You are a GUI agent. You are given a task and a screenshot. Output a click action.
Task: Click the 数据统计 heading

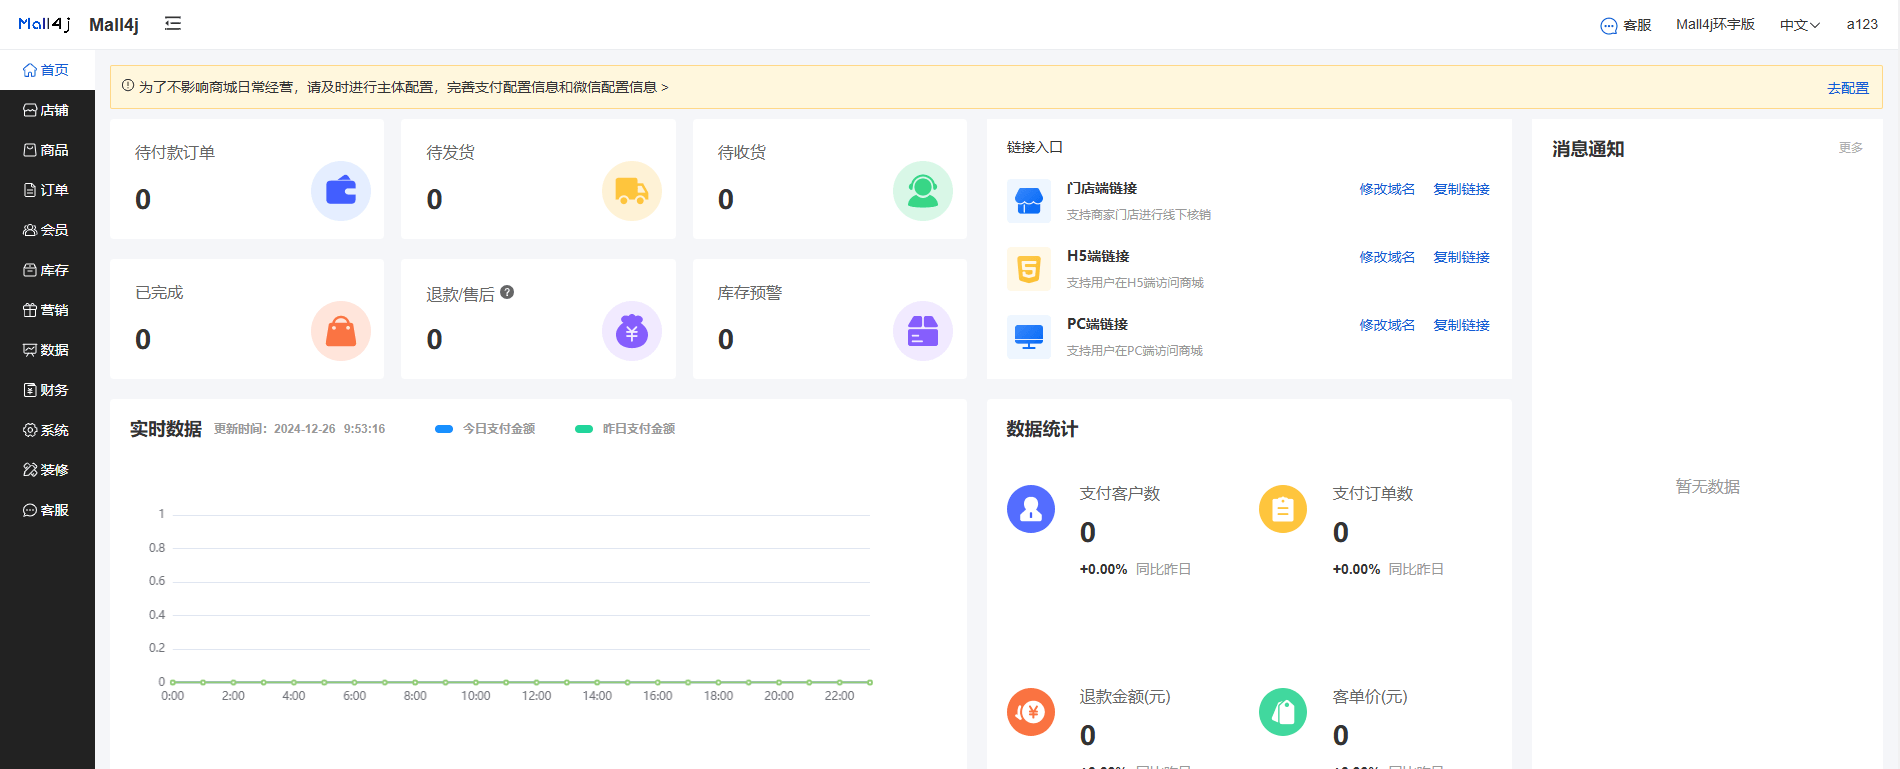[x=1042, y=429]
